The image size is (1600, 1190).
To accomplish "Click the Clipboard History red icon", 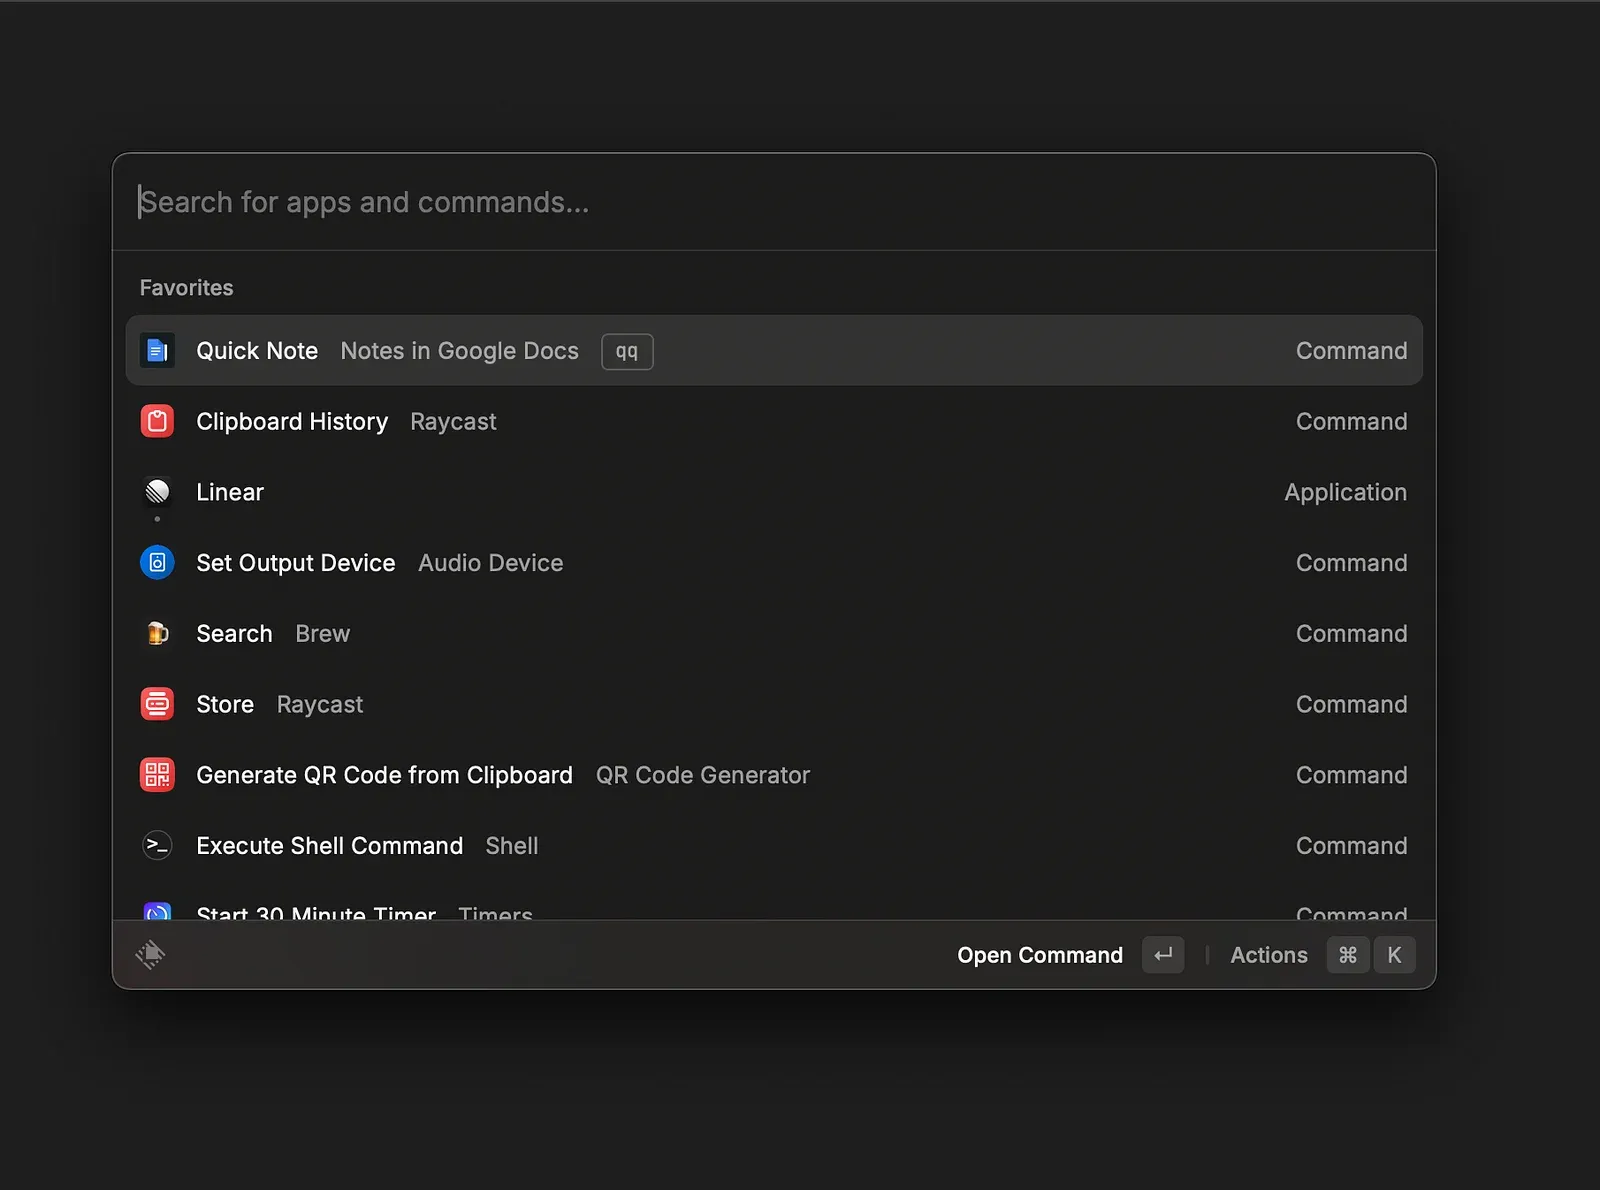I will coord(157,422).
